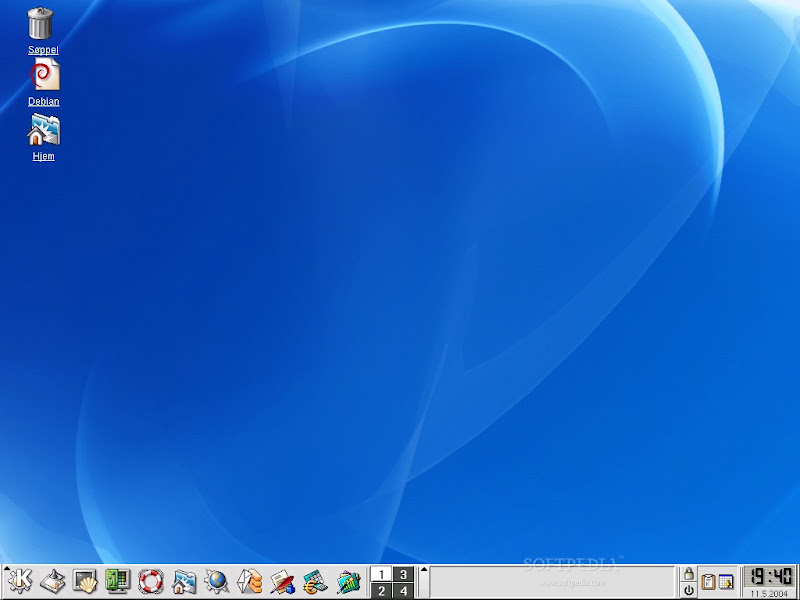Open the KMail envelope icon
Screen dimensions: 800x600
click(249, 580)
